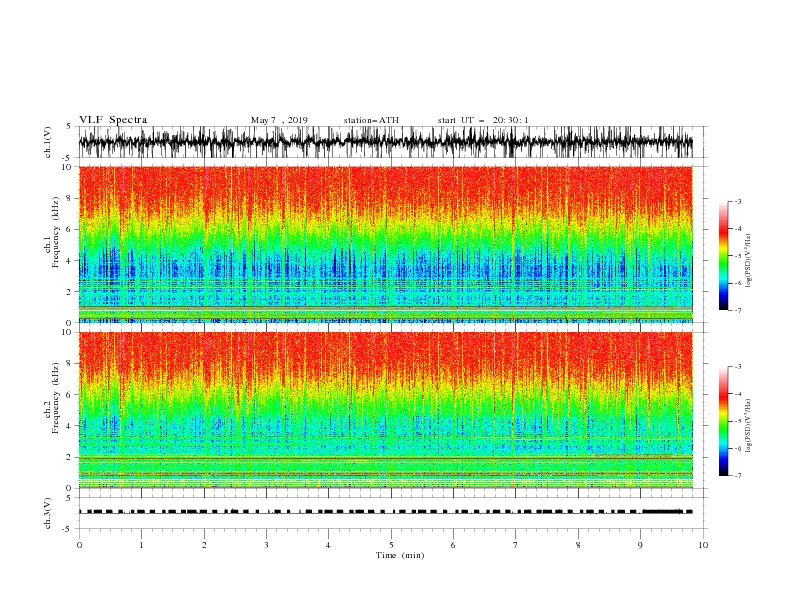This screenshot has width=792, height=612.
Task: Click the "-3" label on ch.1 color bar
Action: (x=737, y=201)
